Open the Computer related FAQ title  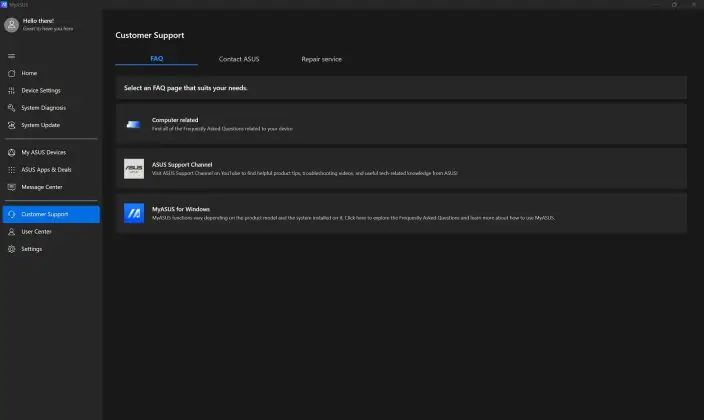click(175, 120)
